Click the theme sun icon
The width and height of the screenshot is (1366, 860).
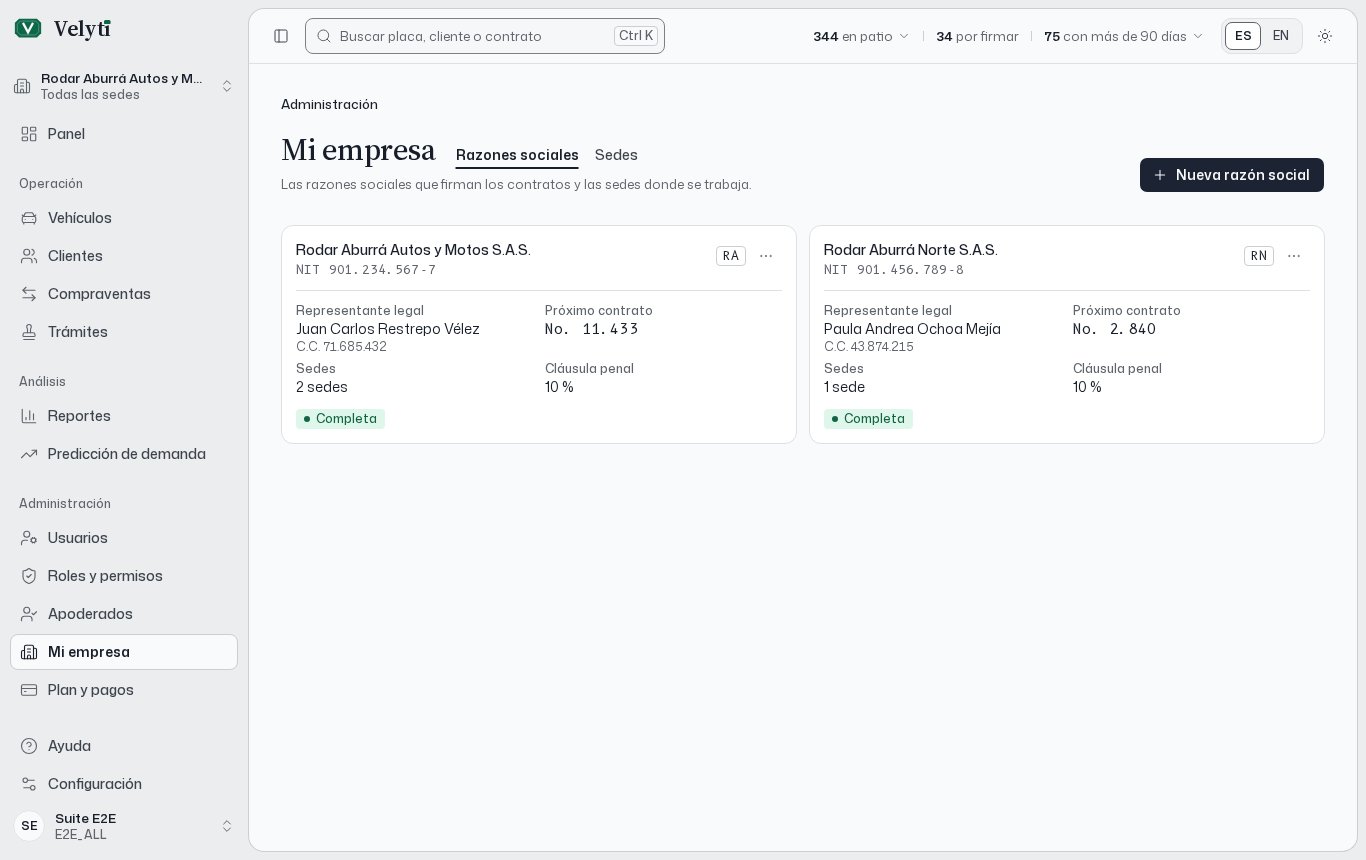(1325, 36)
